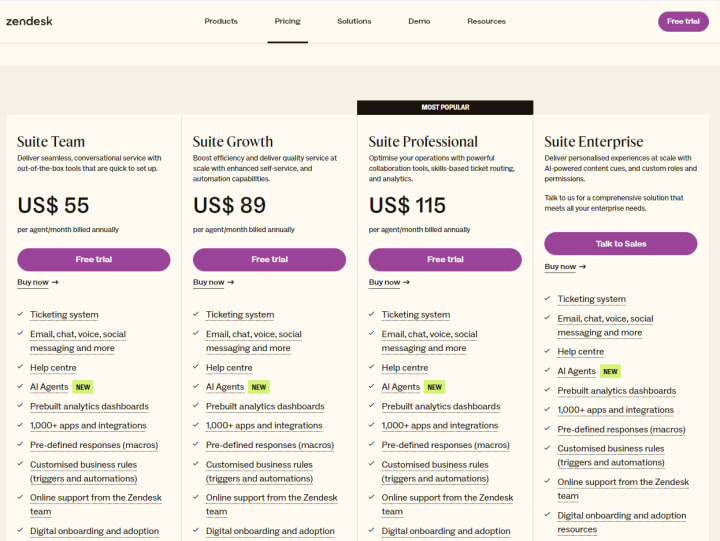Start Suite Professional free trial
The height and width of the screenshot is (541, 720).
click(x=445, y=259)
